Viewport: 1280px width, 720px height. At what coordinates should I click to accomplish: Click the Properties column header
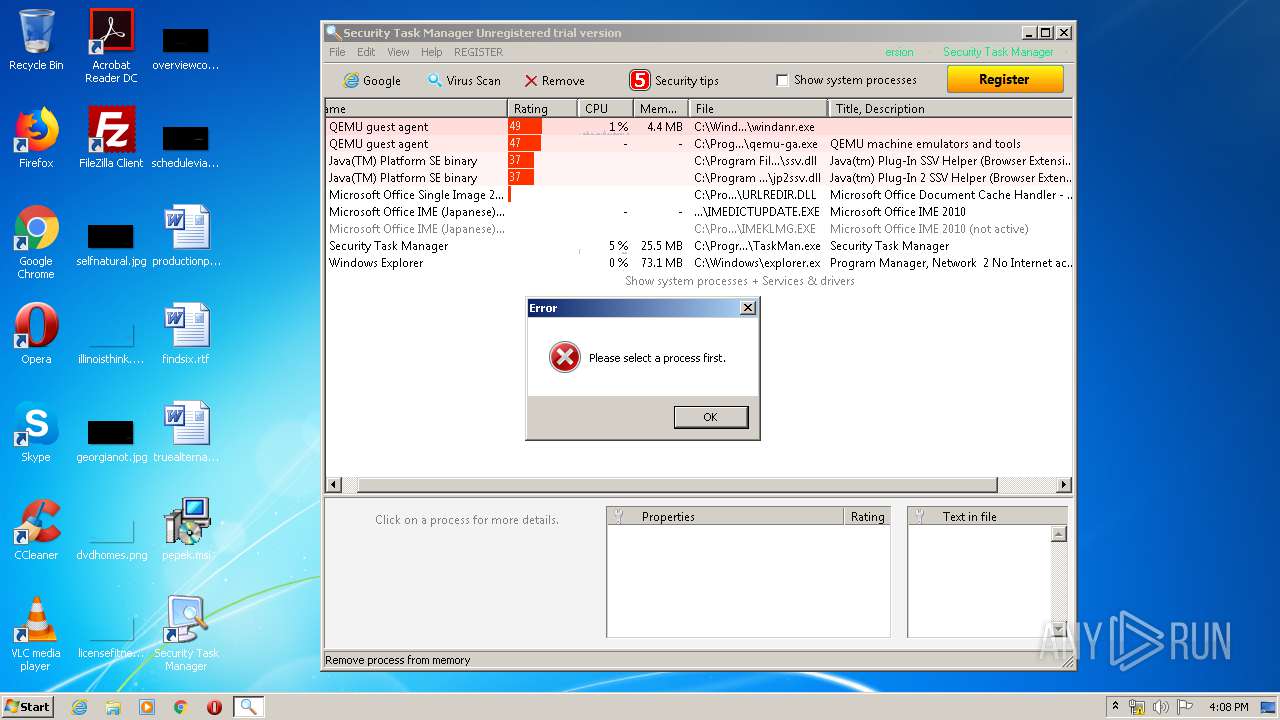coord(726,516)
